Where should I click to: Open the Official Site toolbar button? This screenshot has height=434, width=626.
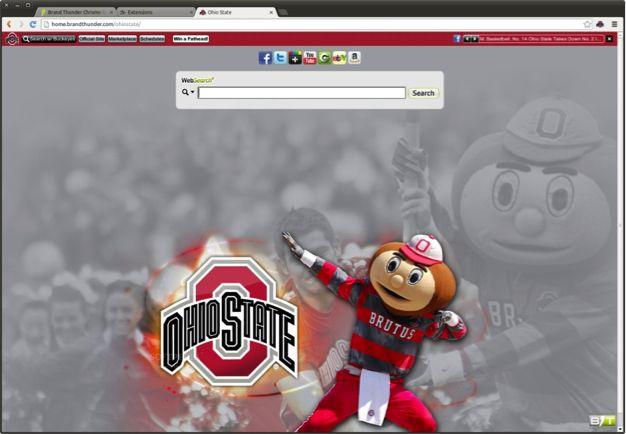pyautogui.click(x=92, y=39)
